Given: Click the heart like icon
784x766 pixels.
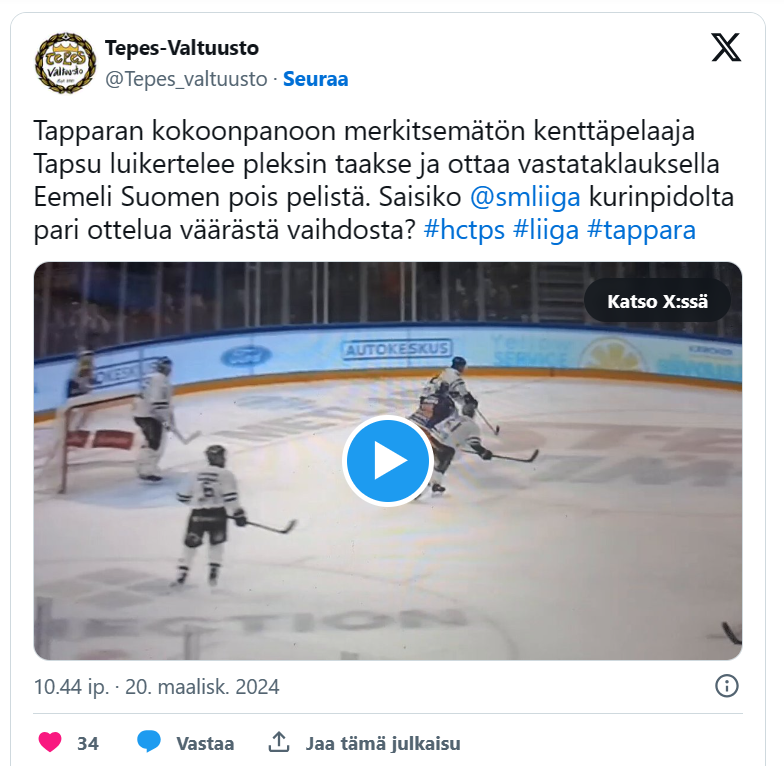Looking at the screenshot, I should coord(50,742).
